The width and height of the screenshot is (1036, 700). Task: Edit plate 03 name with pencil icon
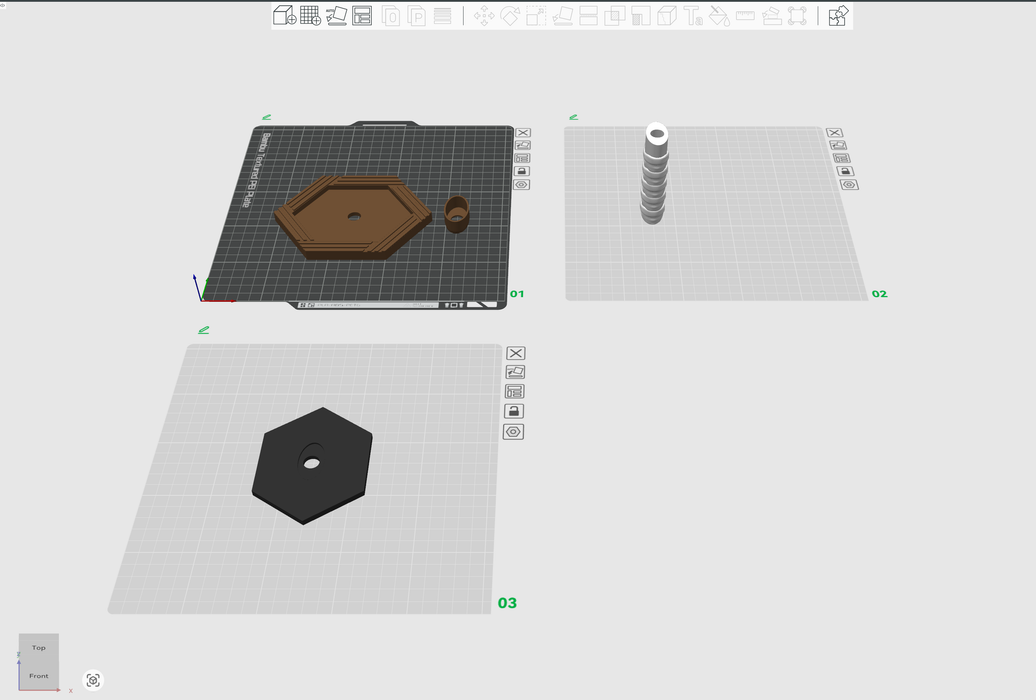click(203, 330)
